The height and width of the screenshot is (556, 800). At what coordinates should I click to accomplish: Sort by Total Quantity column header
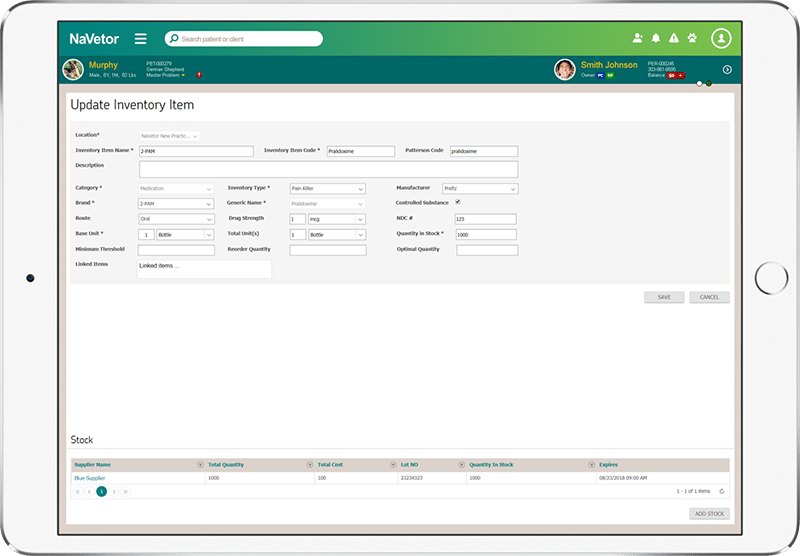click(226, 465)
